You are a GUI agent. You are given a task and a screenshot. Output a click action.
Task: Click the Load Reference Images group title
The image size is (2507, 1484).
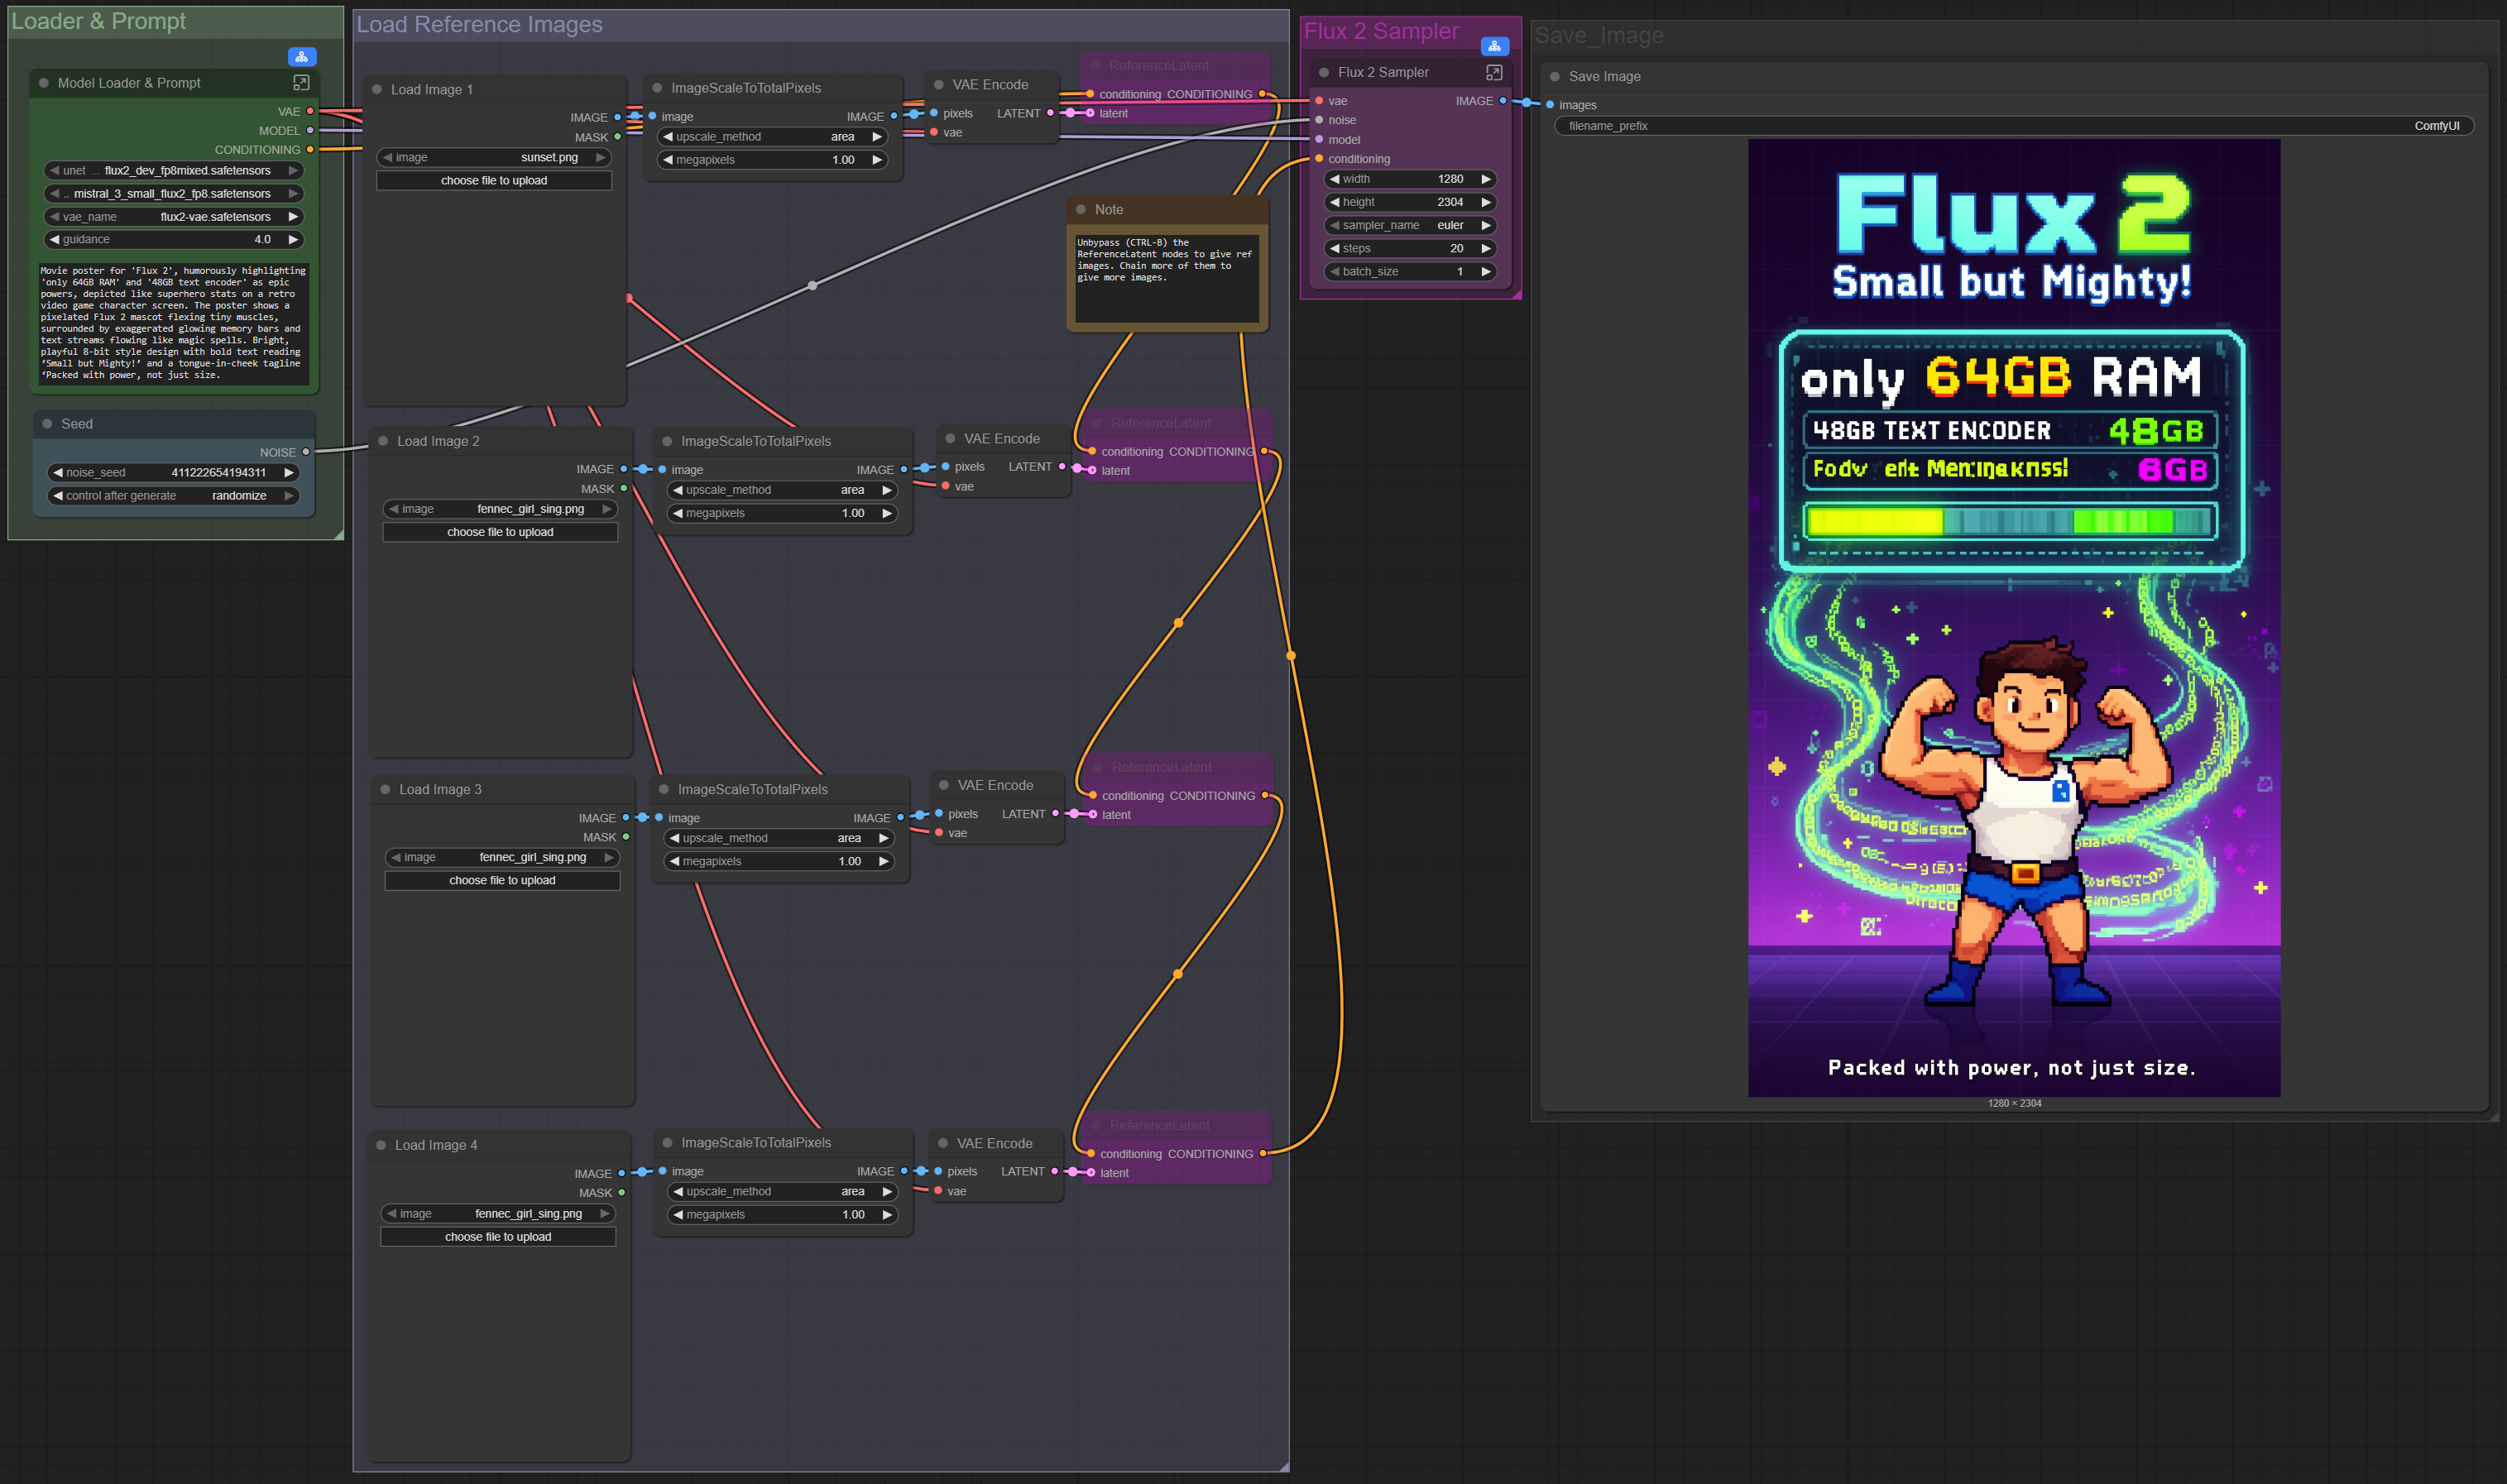tap(480, 24)
